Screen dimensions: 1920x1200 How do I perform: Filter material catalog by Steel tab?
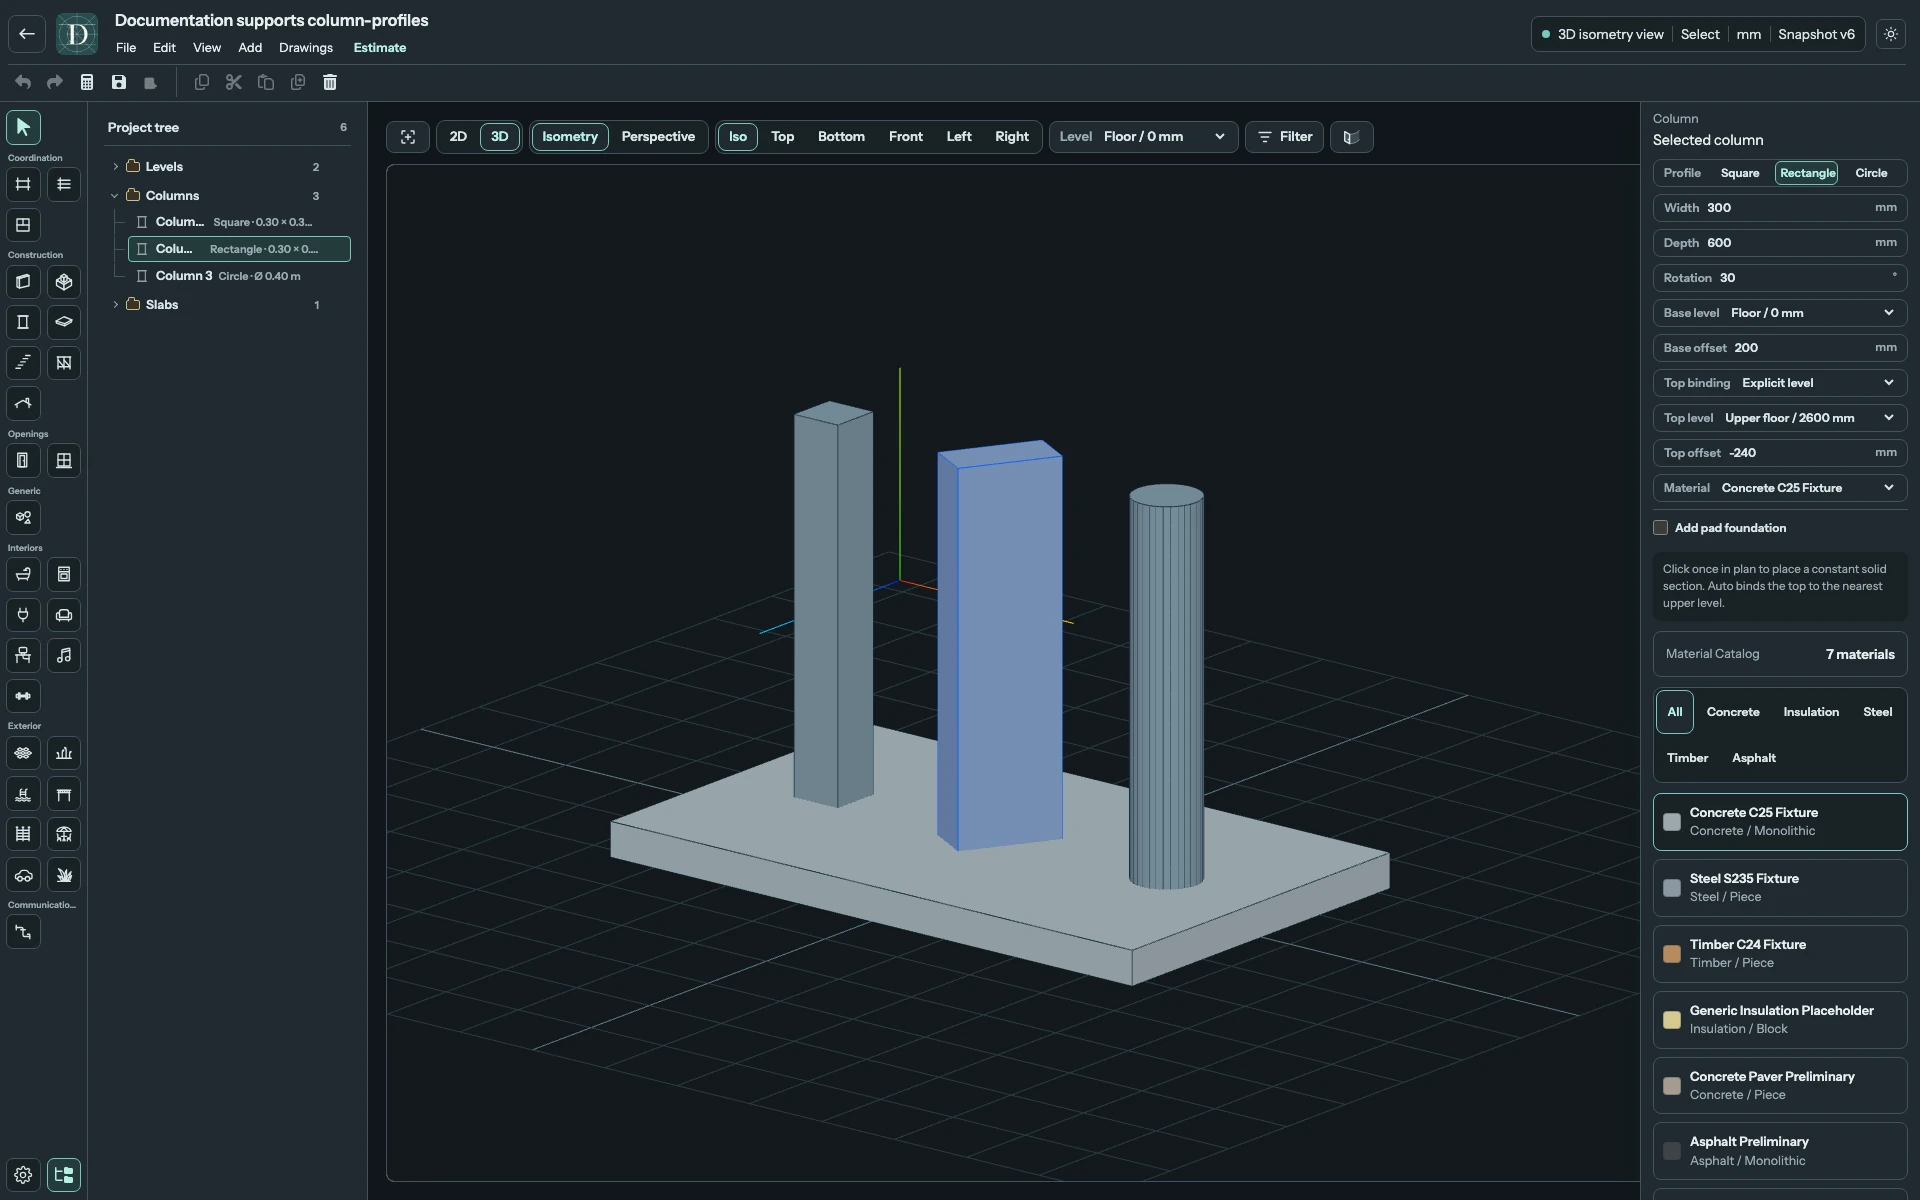point(1877,712)
